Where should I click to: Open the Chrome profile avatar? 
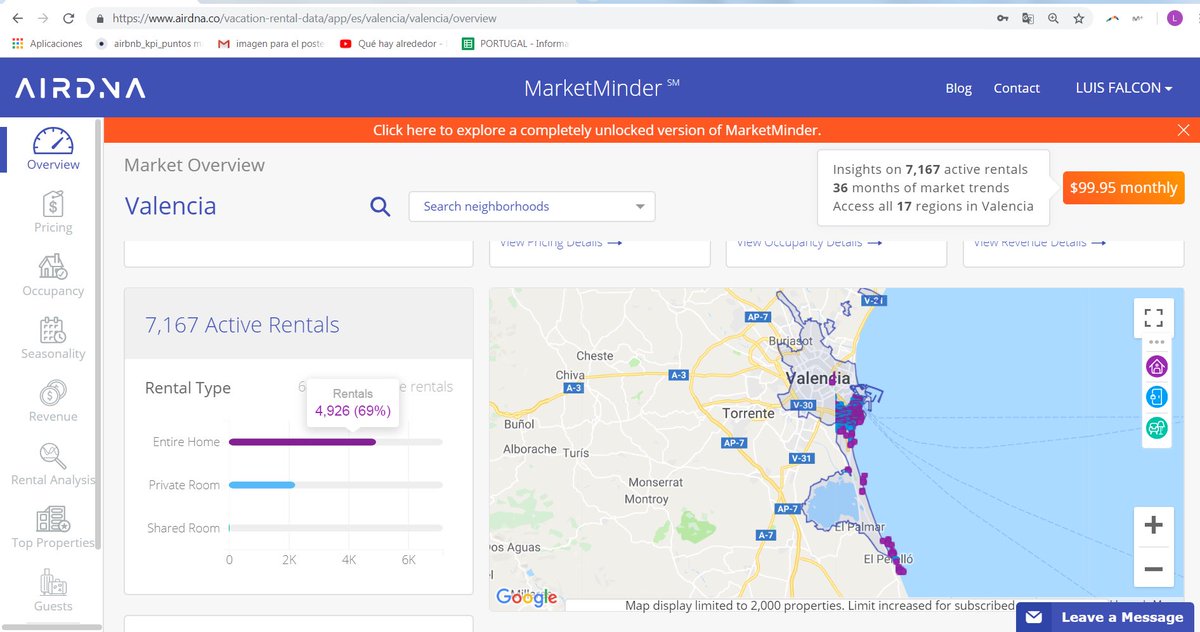point(1174,18)
